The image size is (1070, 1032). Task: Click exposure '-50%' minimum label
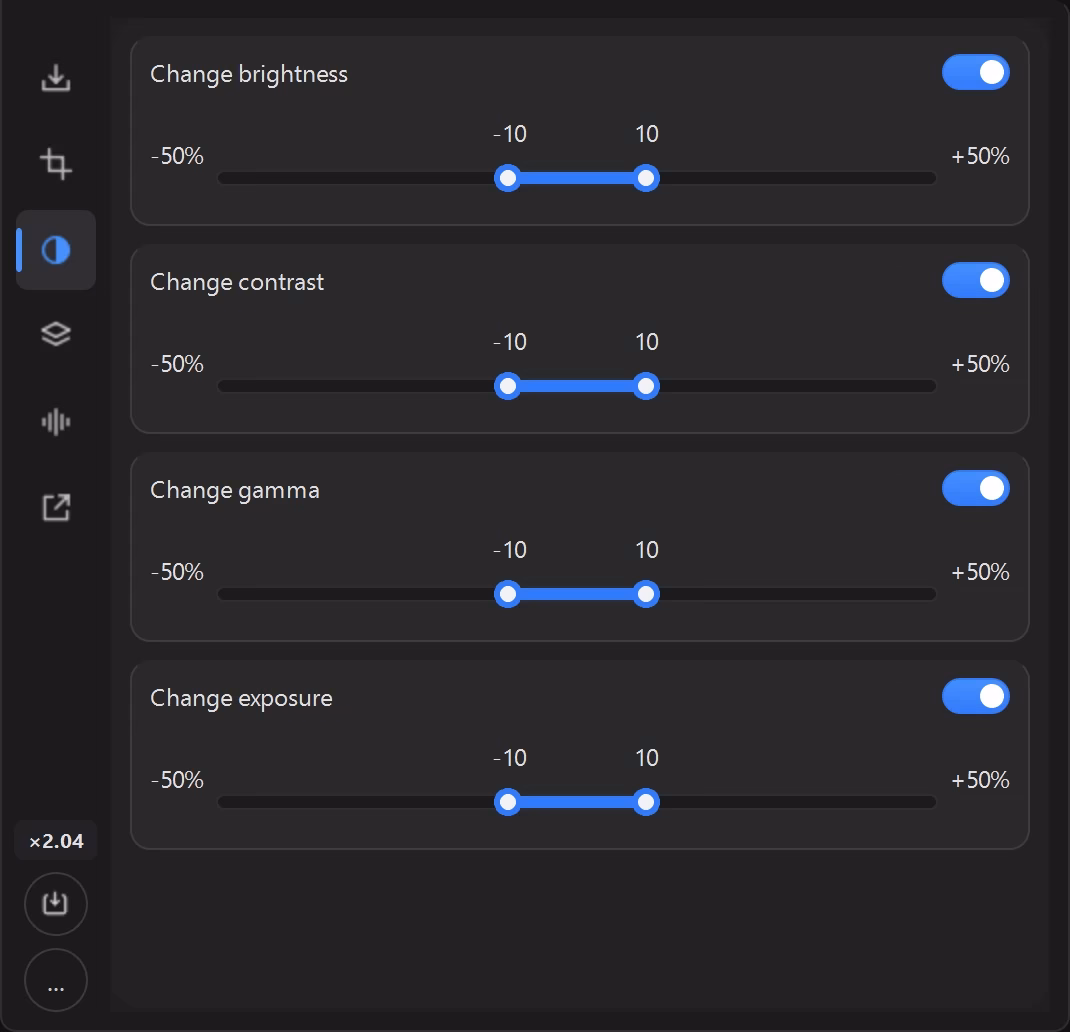(x=177, y=780)
